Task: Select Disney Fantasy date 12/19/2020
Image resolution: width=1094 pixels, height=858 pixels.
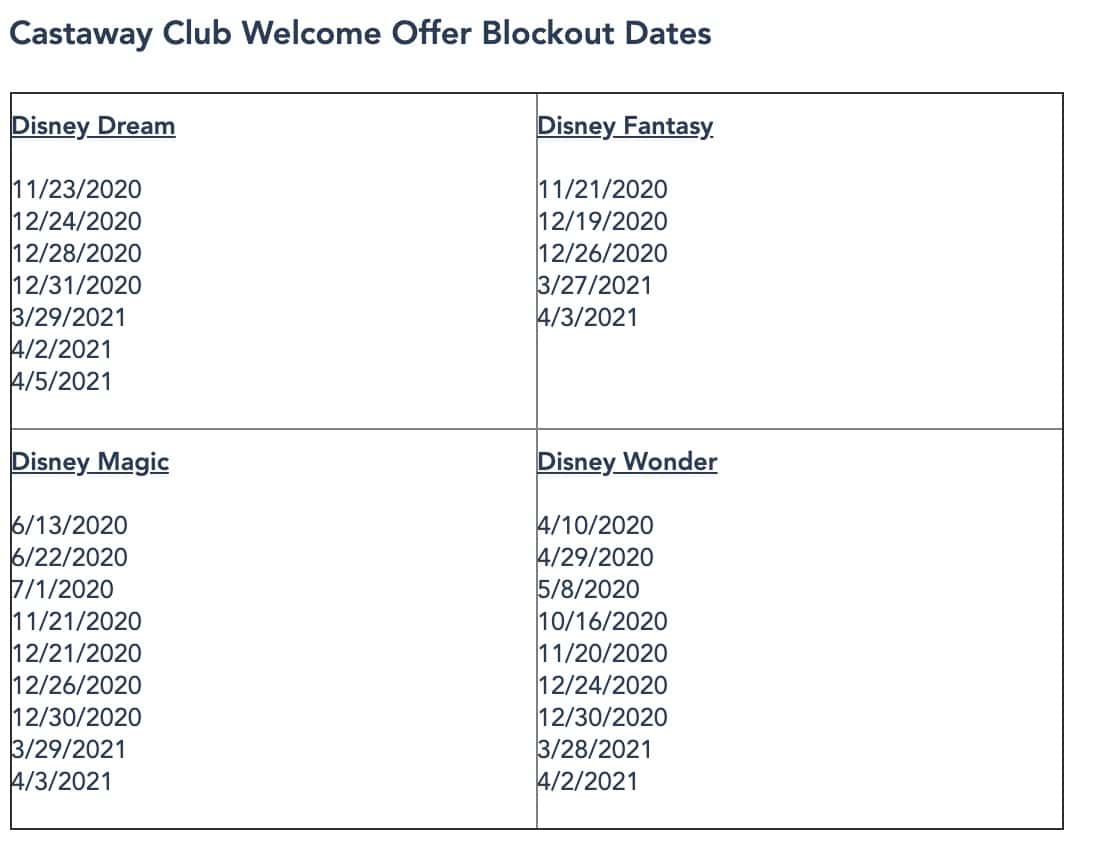Action: [603, 222]
